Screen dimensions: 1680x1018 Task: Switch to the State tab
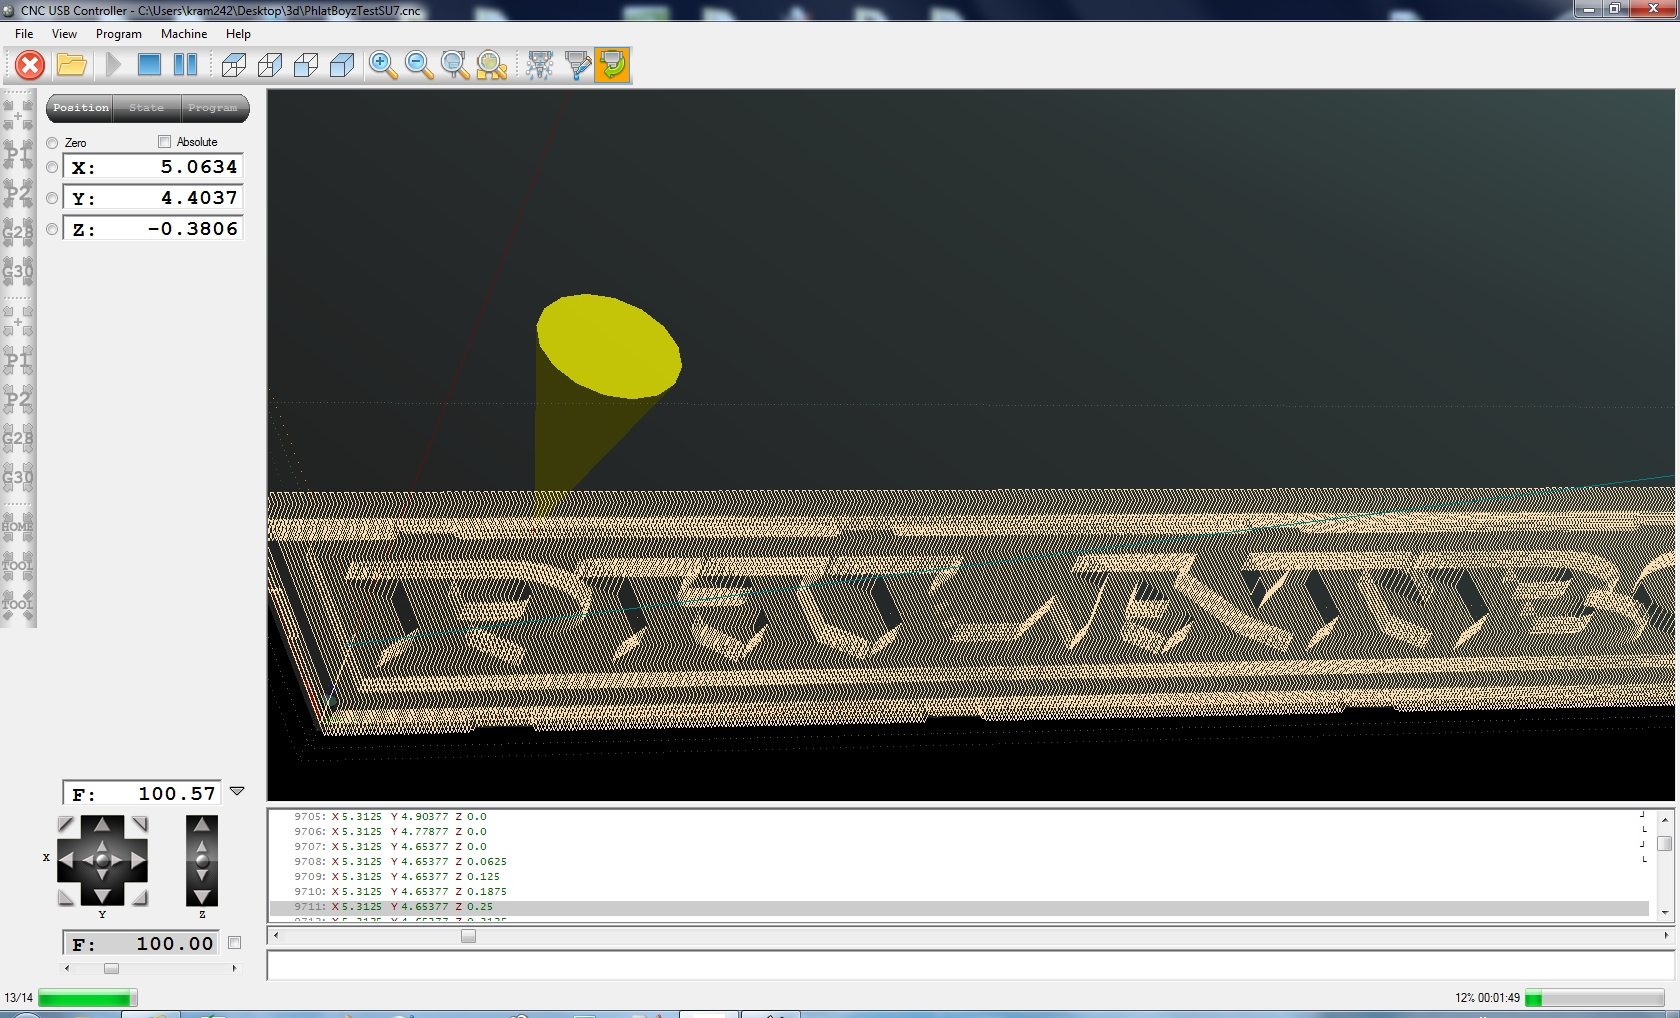146,108
